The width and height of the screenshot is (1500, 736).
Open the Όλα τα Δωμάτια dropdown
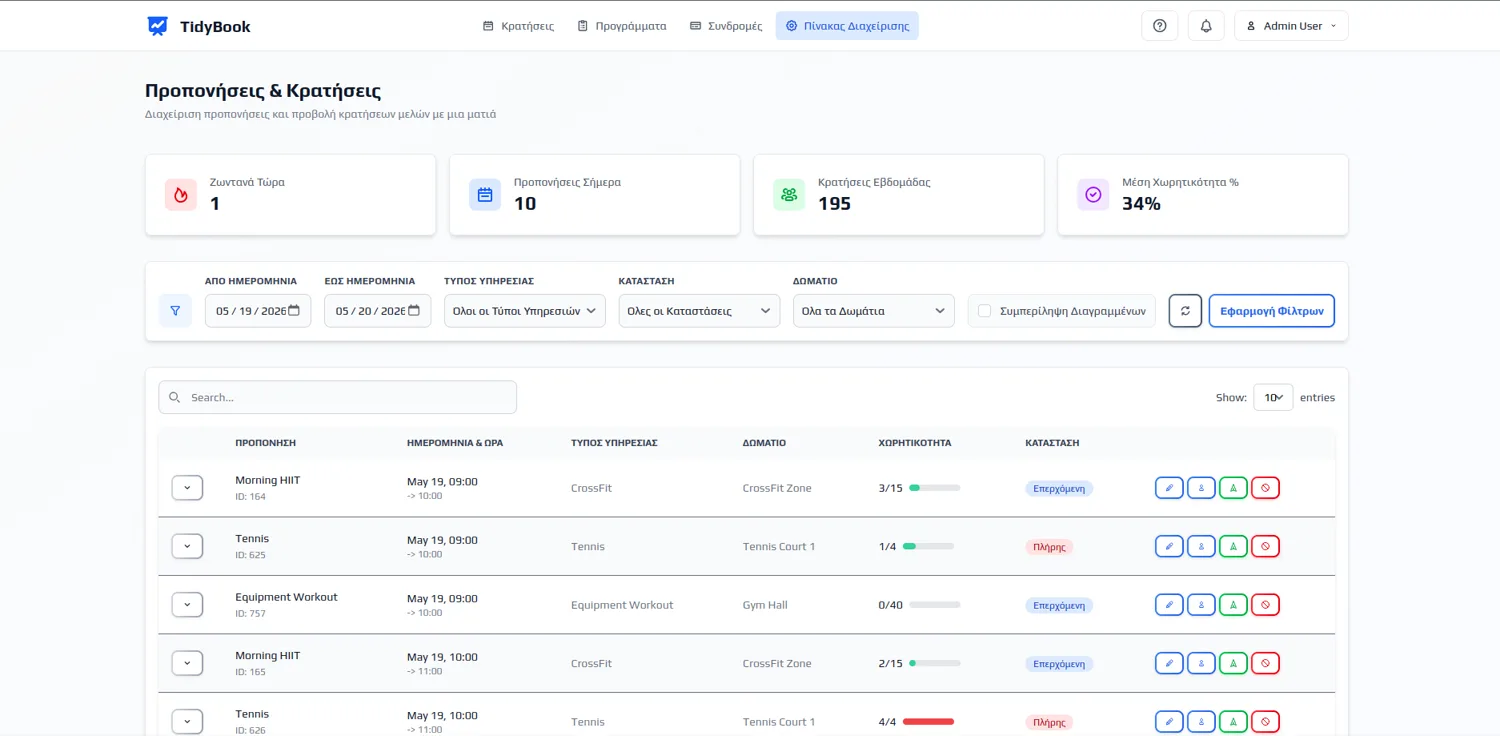point(873,311)
